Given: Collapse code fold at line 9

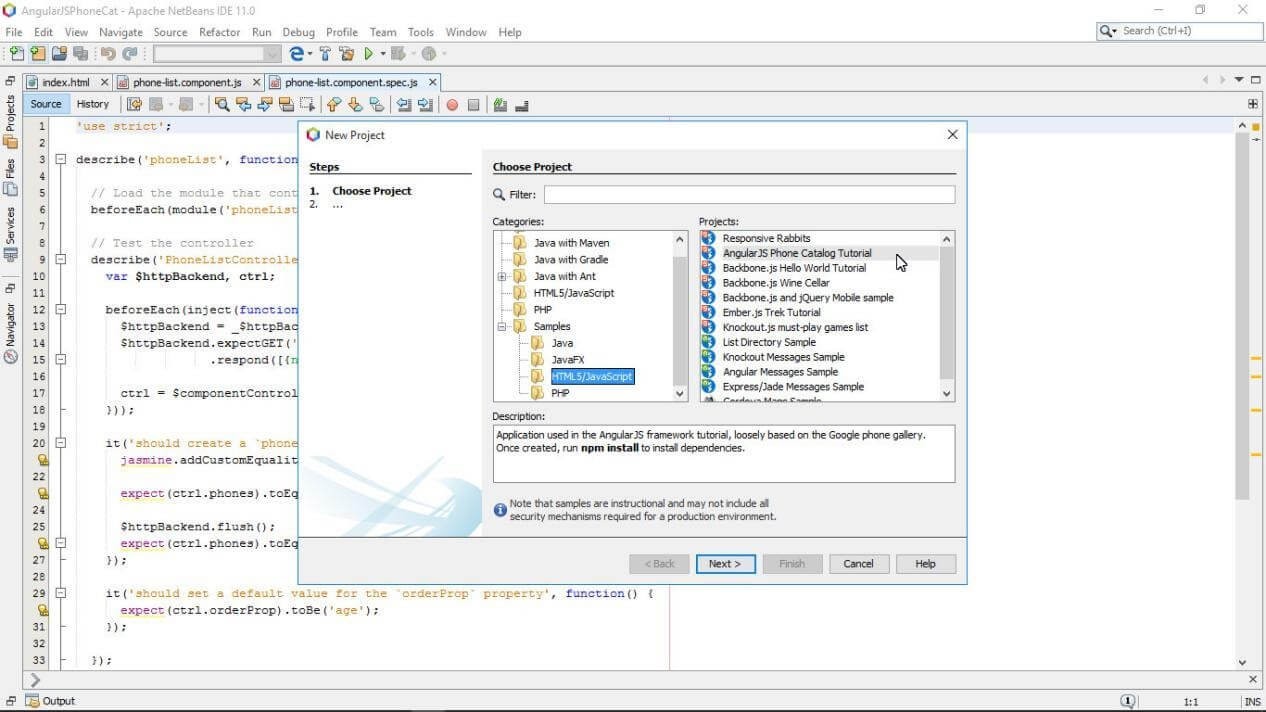Looking at the screenshot, I should point(61,259).
